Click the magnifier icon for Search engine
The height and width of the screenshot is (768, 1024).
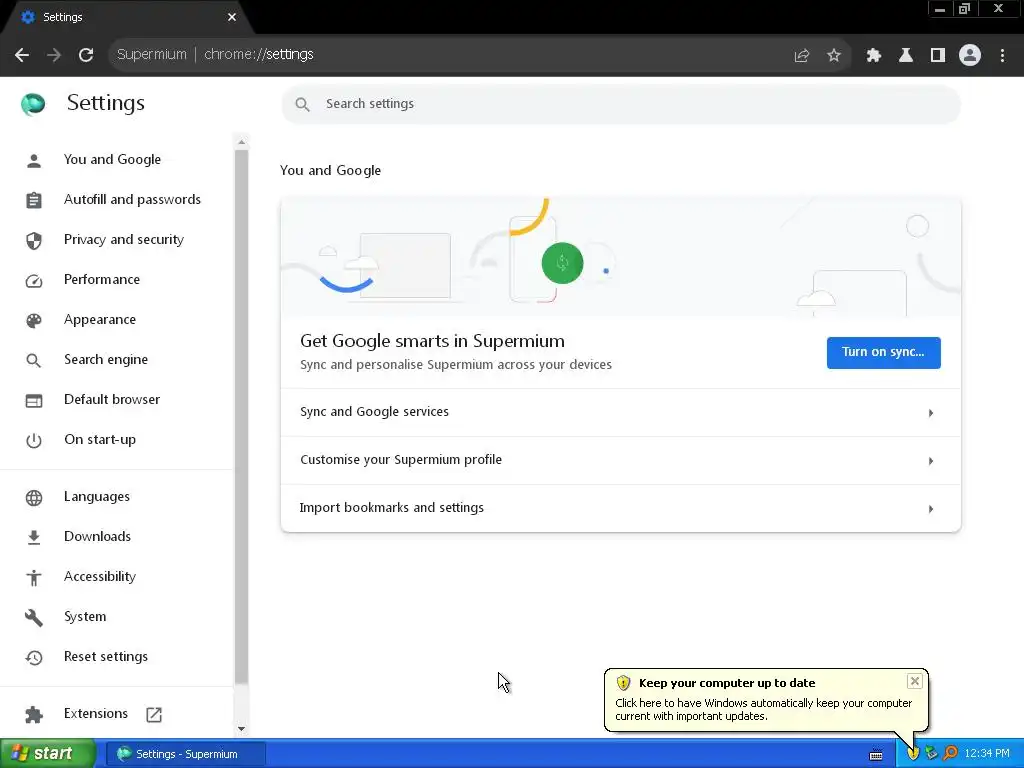34,360
